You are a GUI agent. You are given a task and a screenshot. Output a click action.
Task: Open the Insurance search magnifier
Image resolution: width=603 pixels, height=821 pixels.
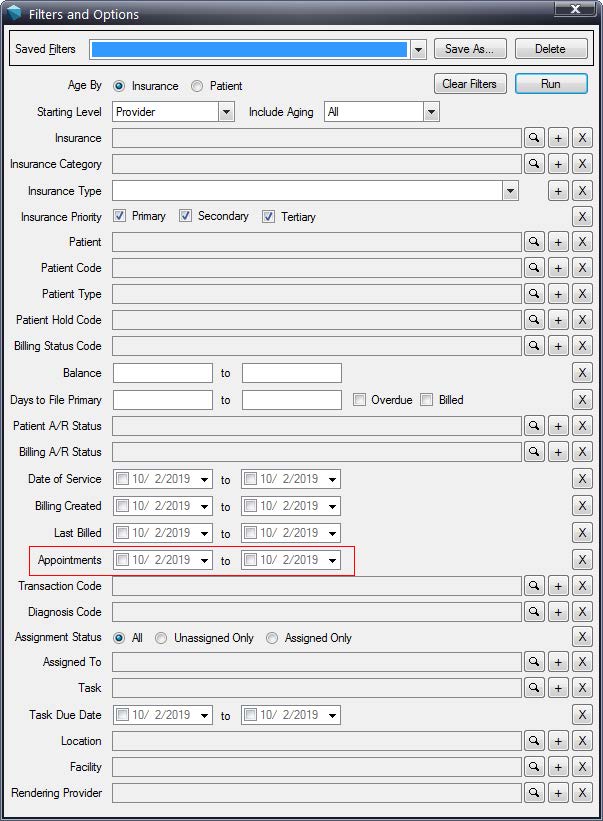click(534, 138)
